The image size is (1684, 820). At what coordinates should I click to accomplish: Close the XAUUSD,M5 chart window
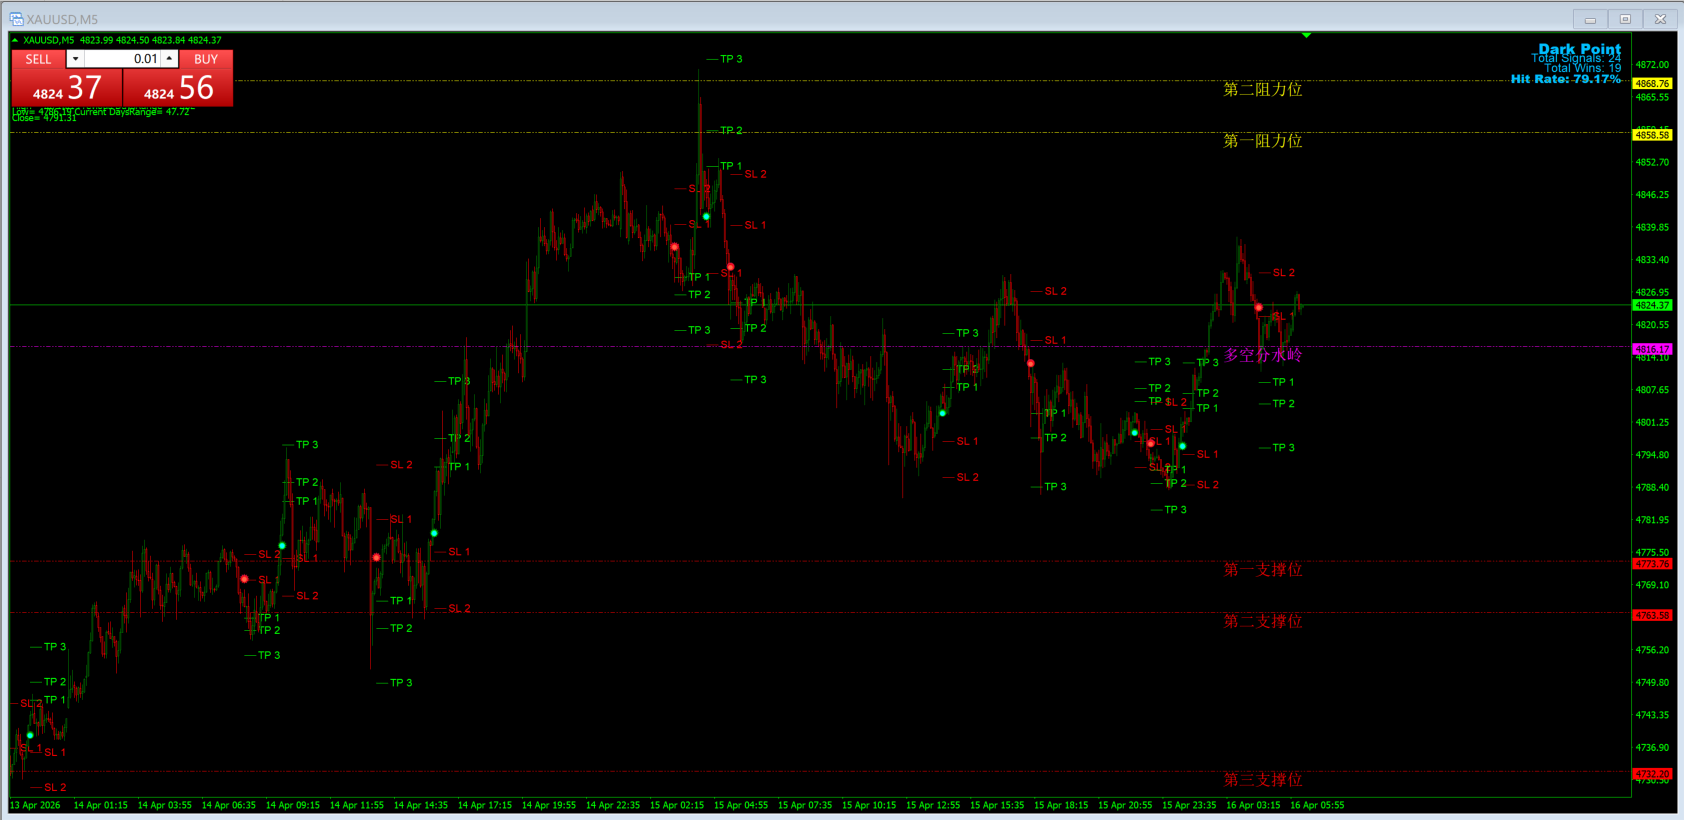click(1660, 19)
